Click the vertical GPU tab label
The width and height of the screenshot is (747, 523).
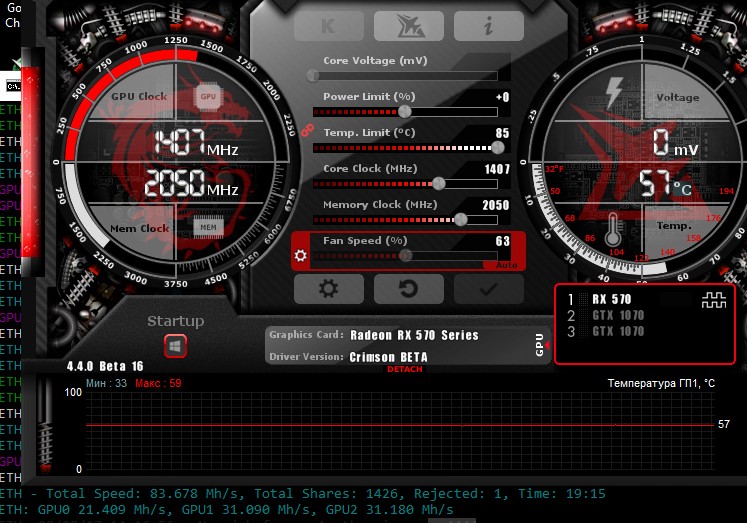click(x=539, y=344)
